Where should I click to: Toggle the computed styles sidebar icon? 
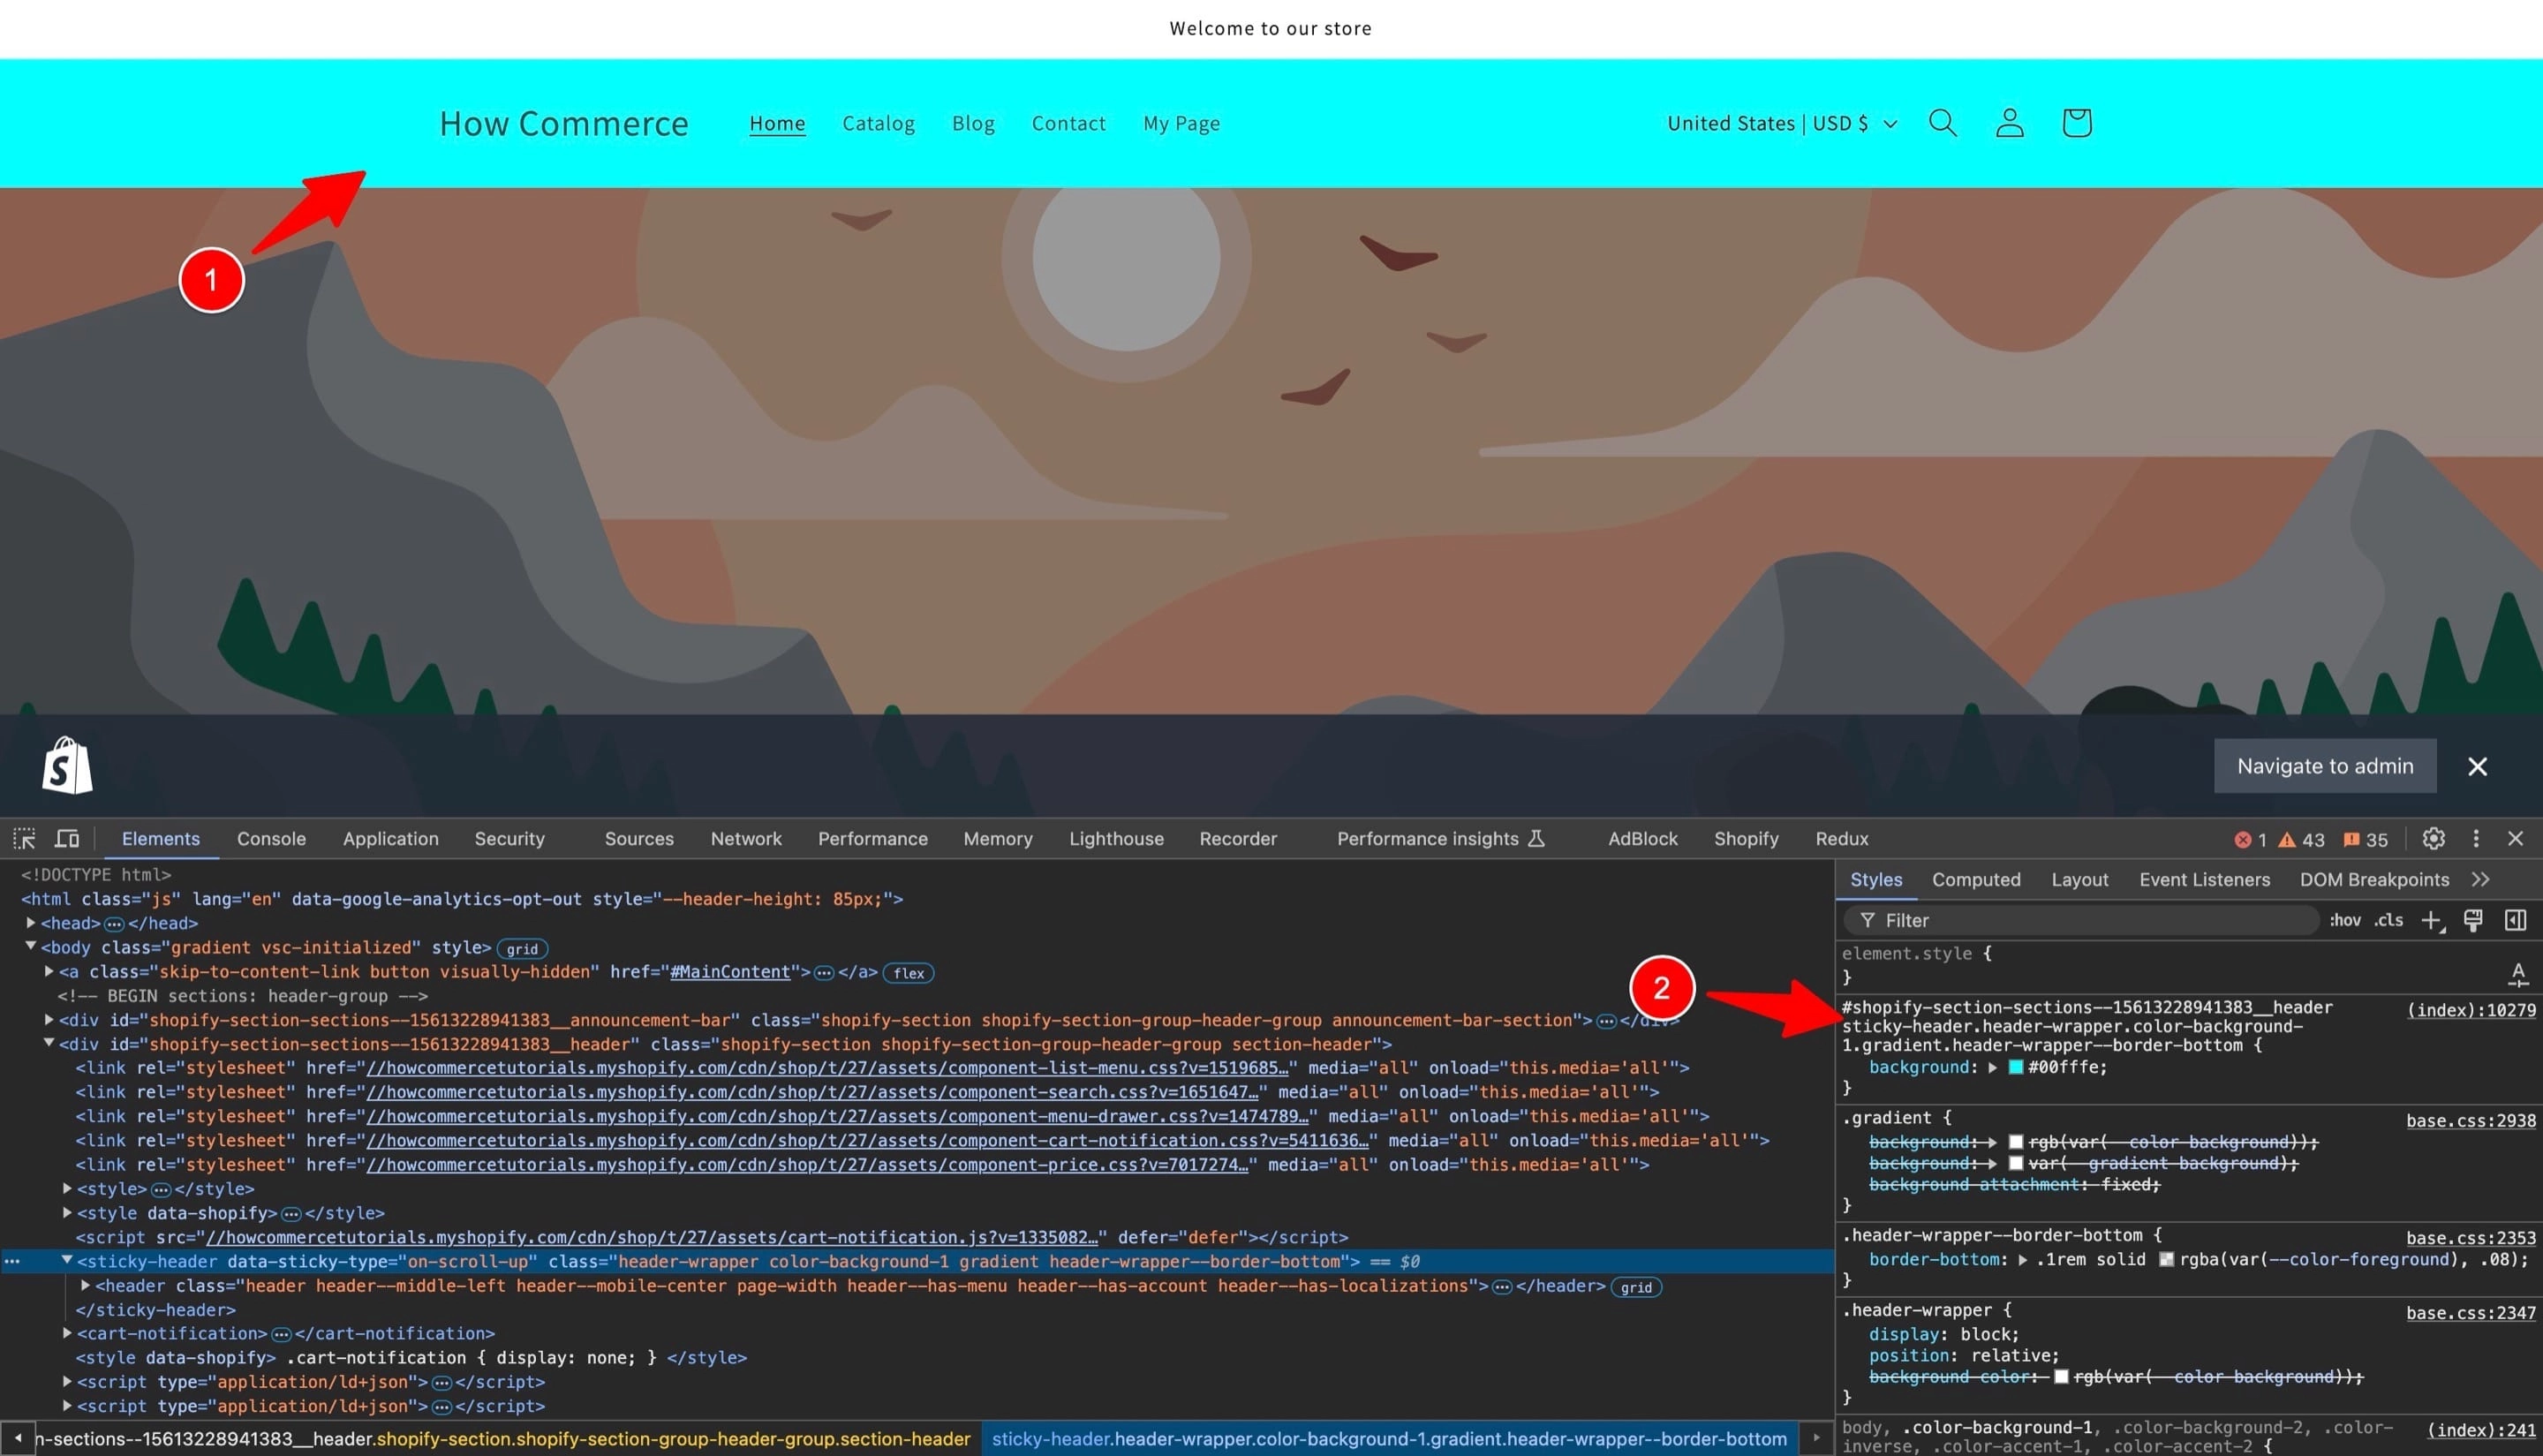click(2515, 920)
